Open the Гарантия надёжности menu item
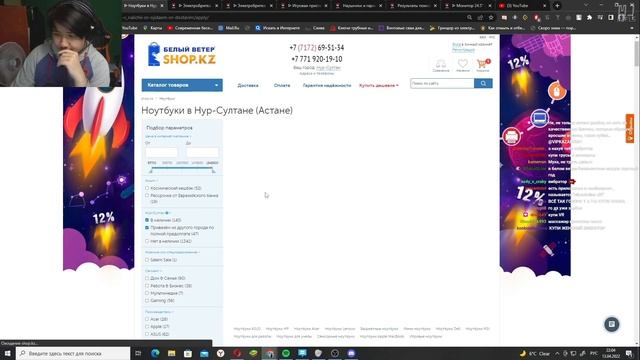Viewport: 640px width, 360px height. click(327, 85)
